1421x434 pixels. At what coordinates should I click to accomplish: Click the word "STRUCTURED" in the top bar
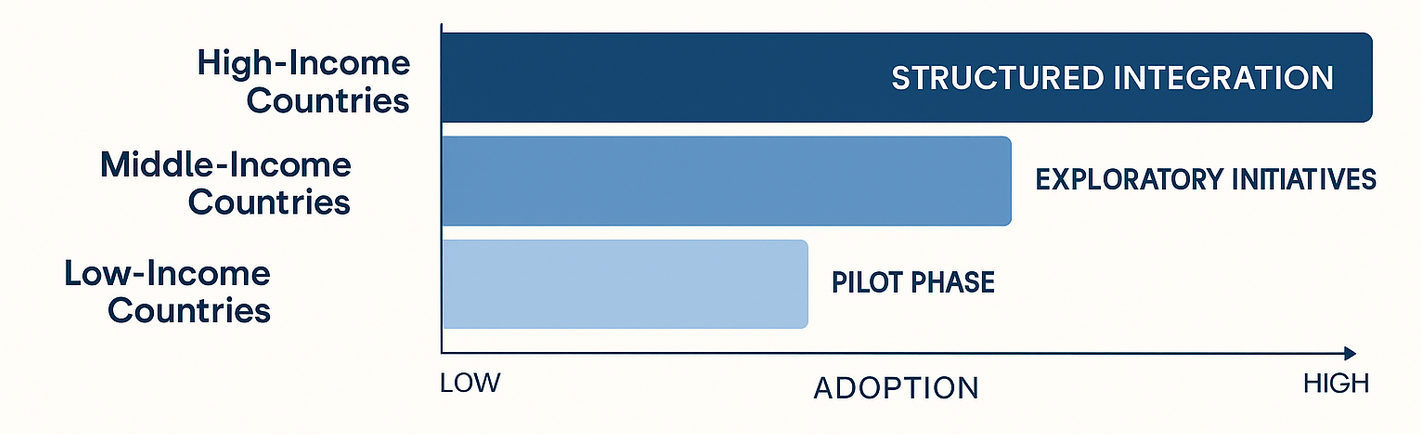992,78
